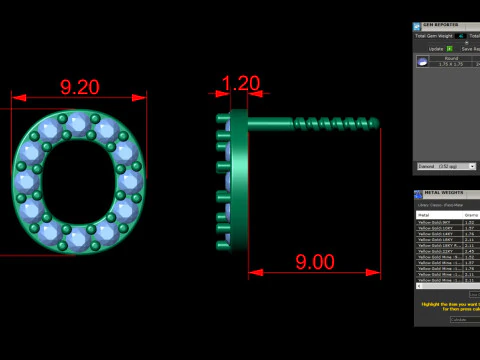The height and width of the screenshot is (360, 480).
Task: Click the Grams column header
Action: click(x=471, y=215)
